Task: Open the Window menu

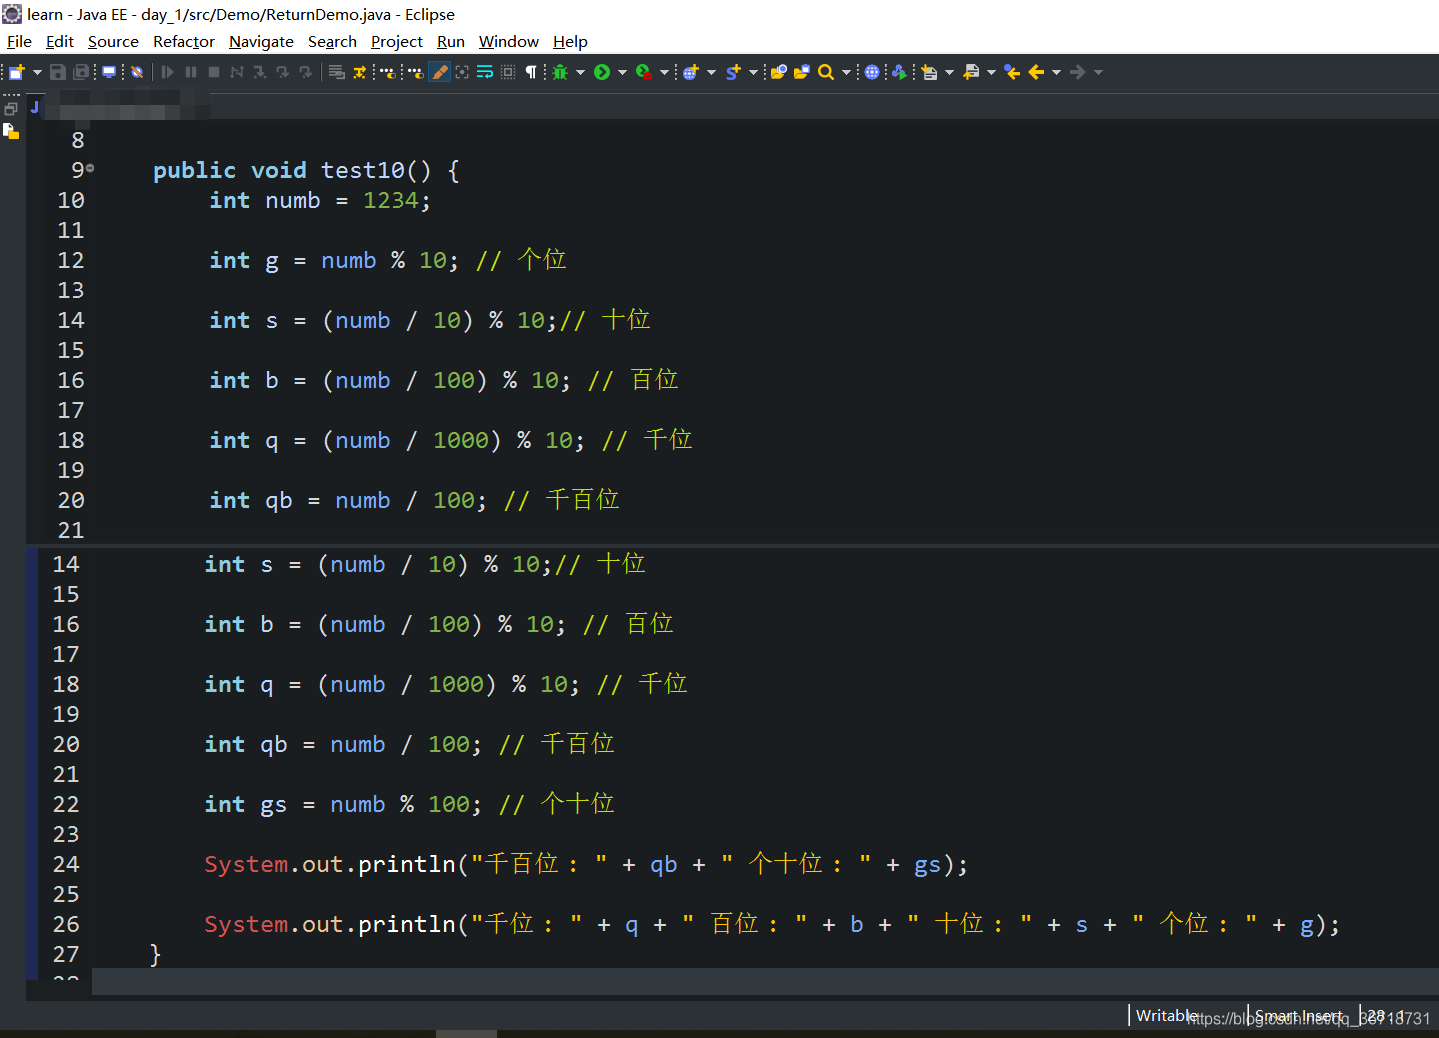Action: (509, 42)
